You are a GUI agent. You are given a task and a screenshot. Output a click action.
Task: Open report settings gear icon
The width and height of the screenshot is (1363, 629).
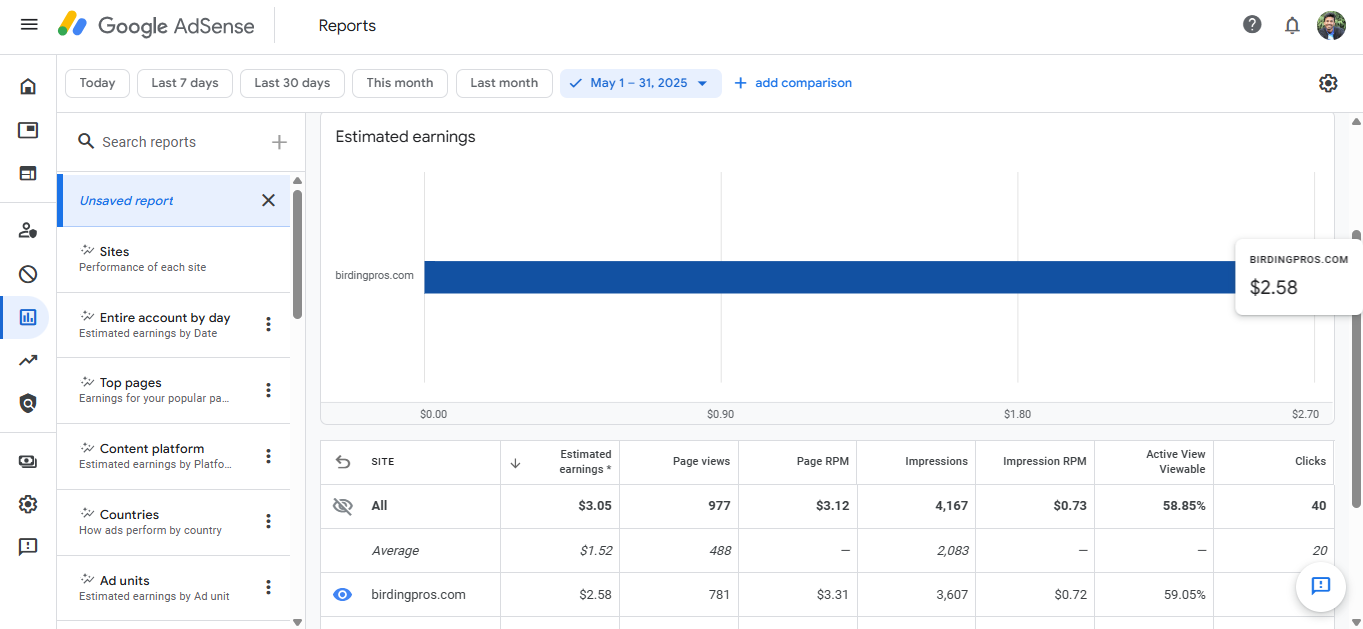coord(1328,83)
